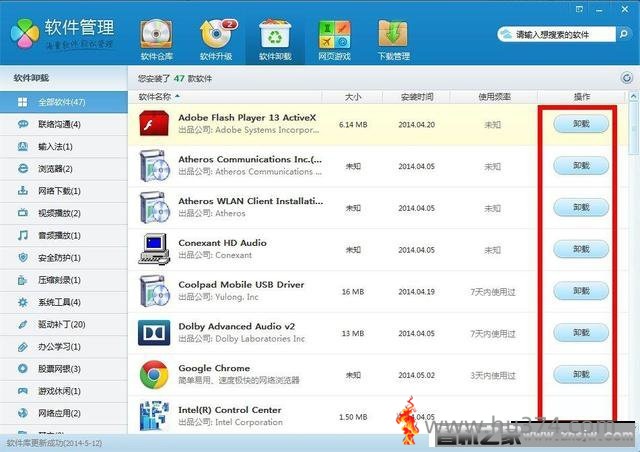640x452 pixels.
Task: Click the Coolpad Mobile USB Driver icon
Action: pos(154,291)
